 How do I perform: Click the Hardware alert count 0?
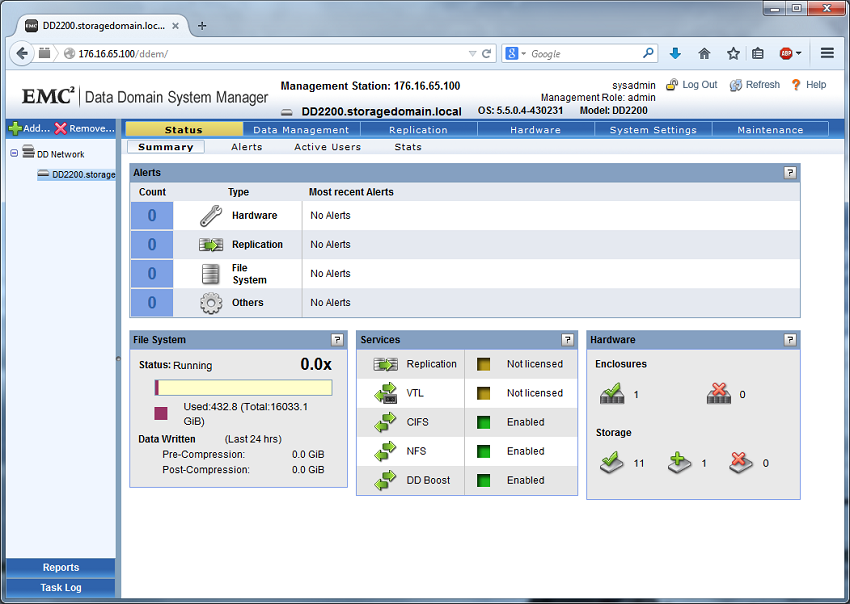[152, 215]
